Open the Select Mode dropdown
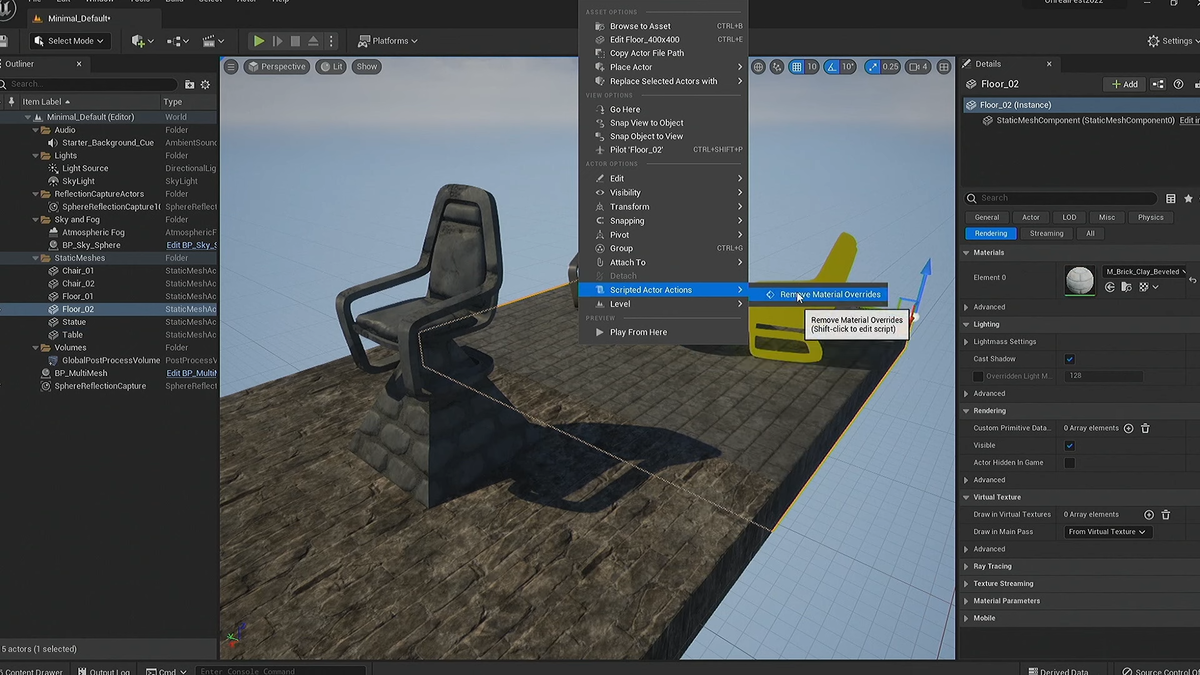This screenshot has height=675, width=1200. coord(68,41)
